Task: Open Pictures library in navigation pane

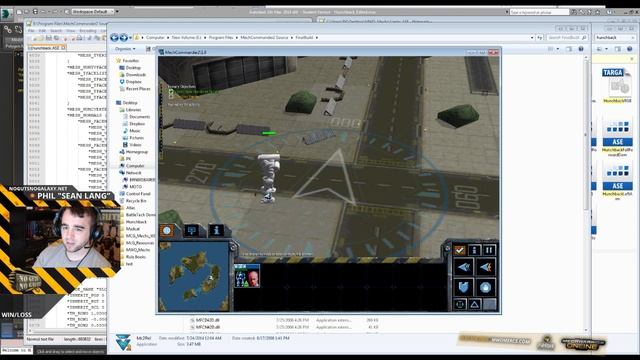Action: point(133,138)
